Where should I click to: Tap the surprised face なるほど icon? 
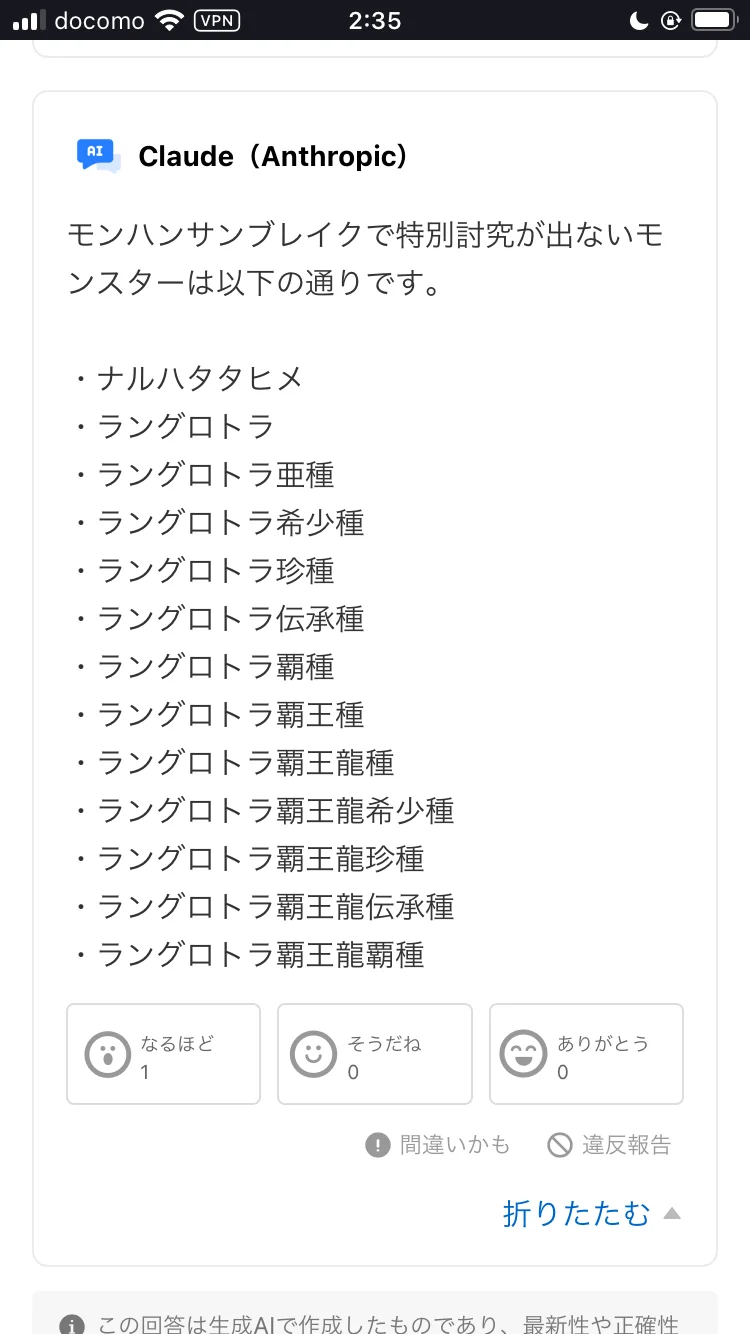(108, 1055)
